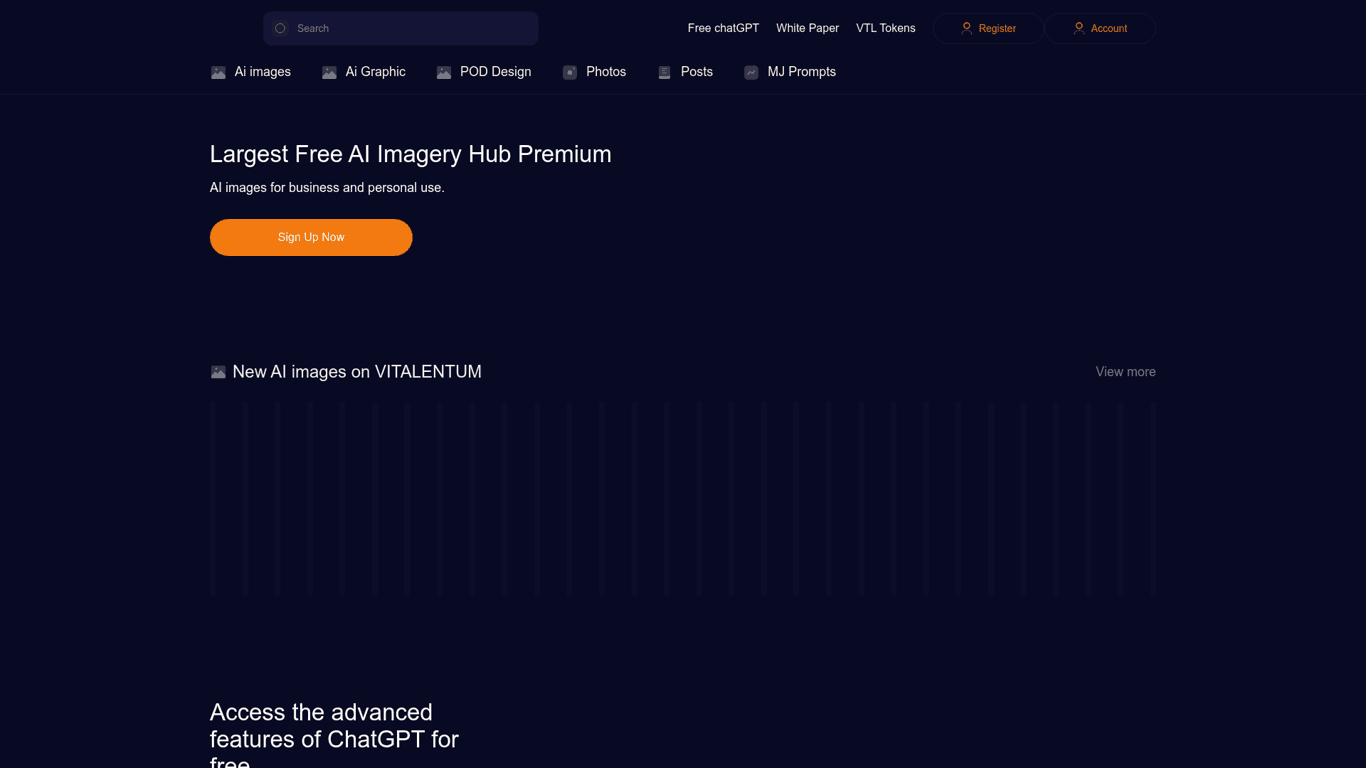Open the Free chatGPT link
The height and width of the screenshot is (768, 1366).
723,28
